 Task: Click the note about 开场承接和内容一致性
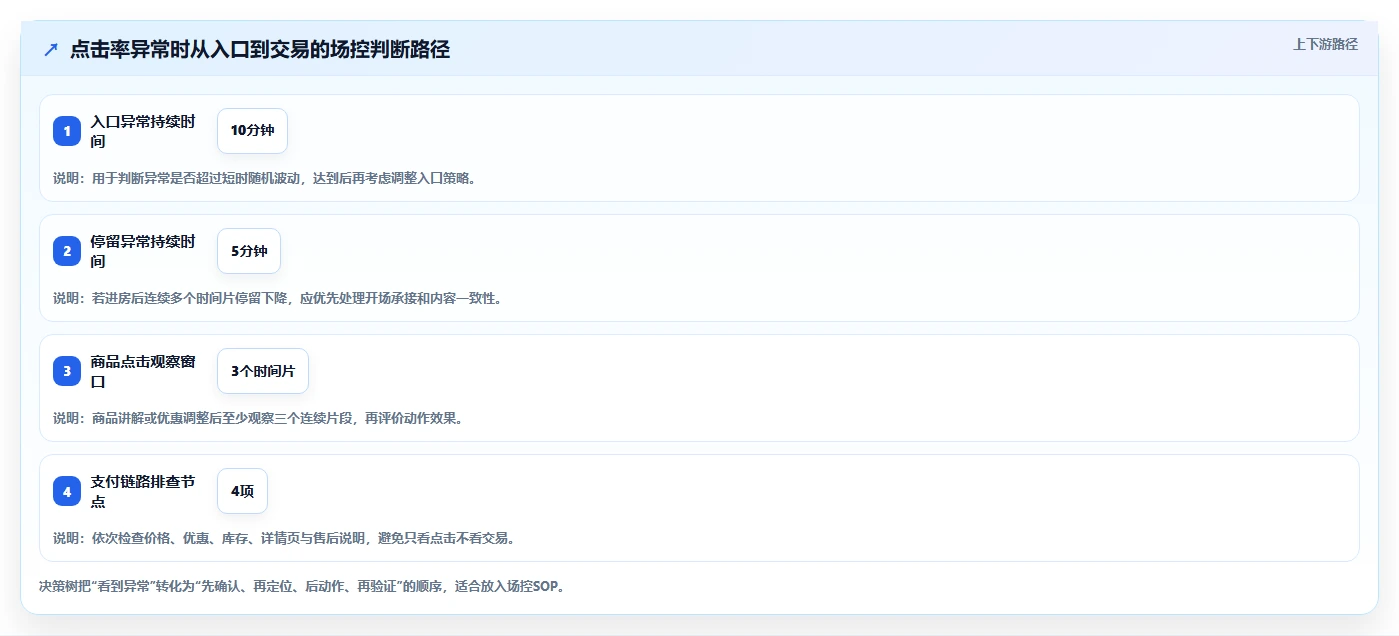277,298
